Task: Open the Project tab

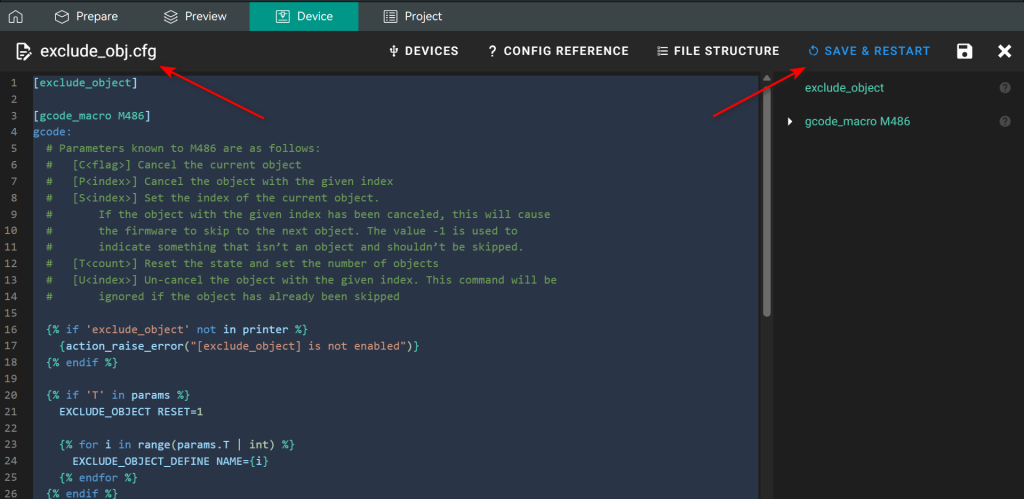Action: pyautogui.click(x=412, y=16)
